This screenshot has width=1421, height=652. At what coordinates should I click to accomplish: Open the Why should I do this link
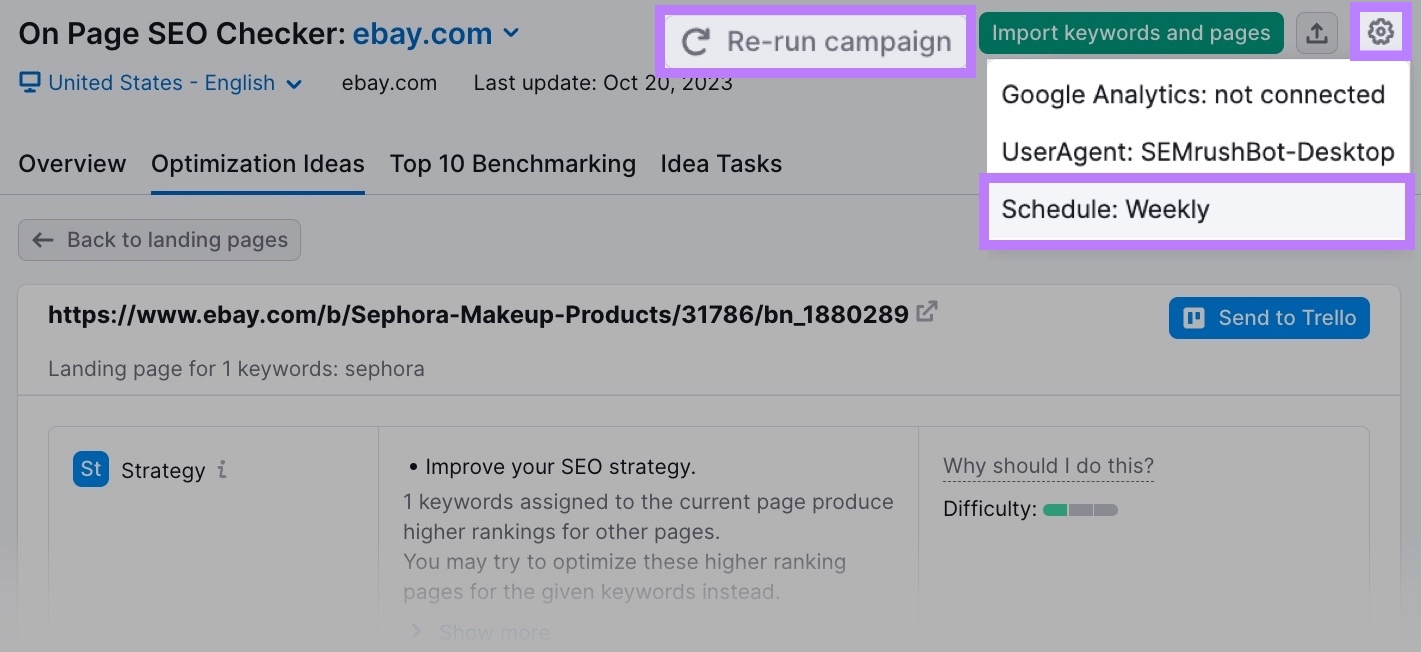[x=1047, y=466]
